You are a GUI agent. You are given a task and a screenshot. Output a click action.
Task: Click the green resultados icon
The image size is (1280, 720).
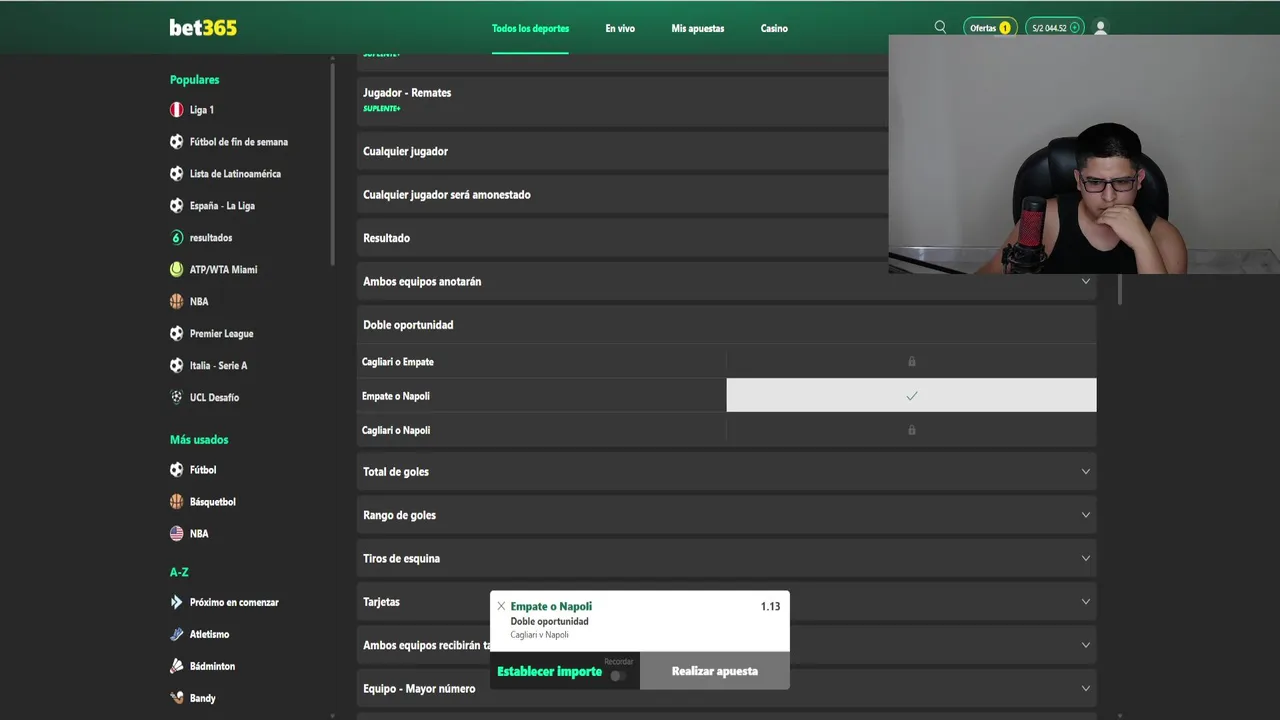(x=177, y=238)
